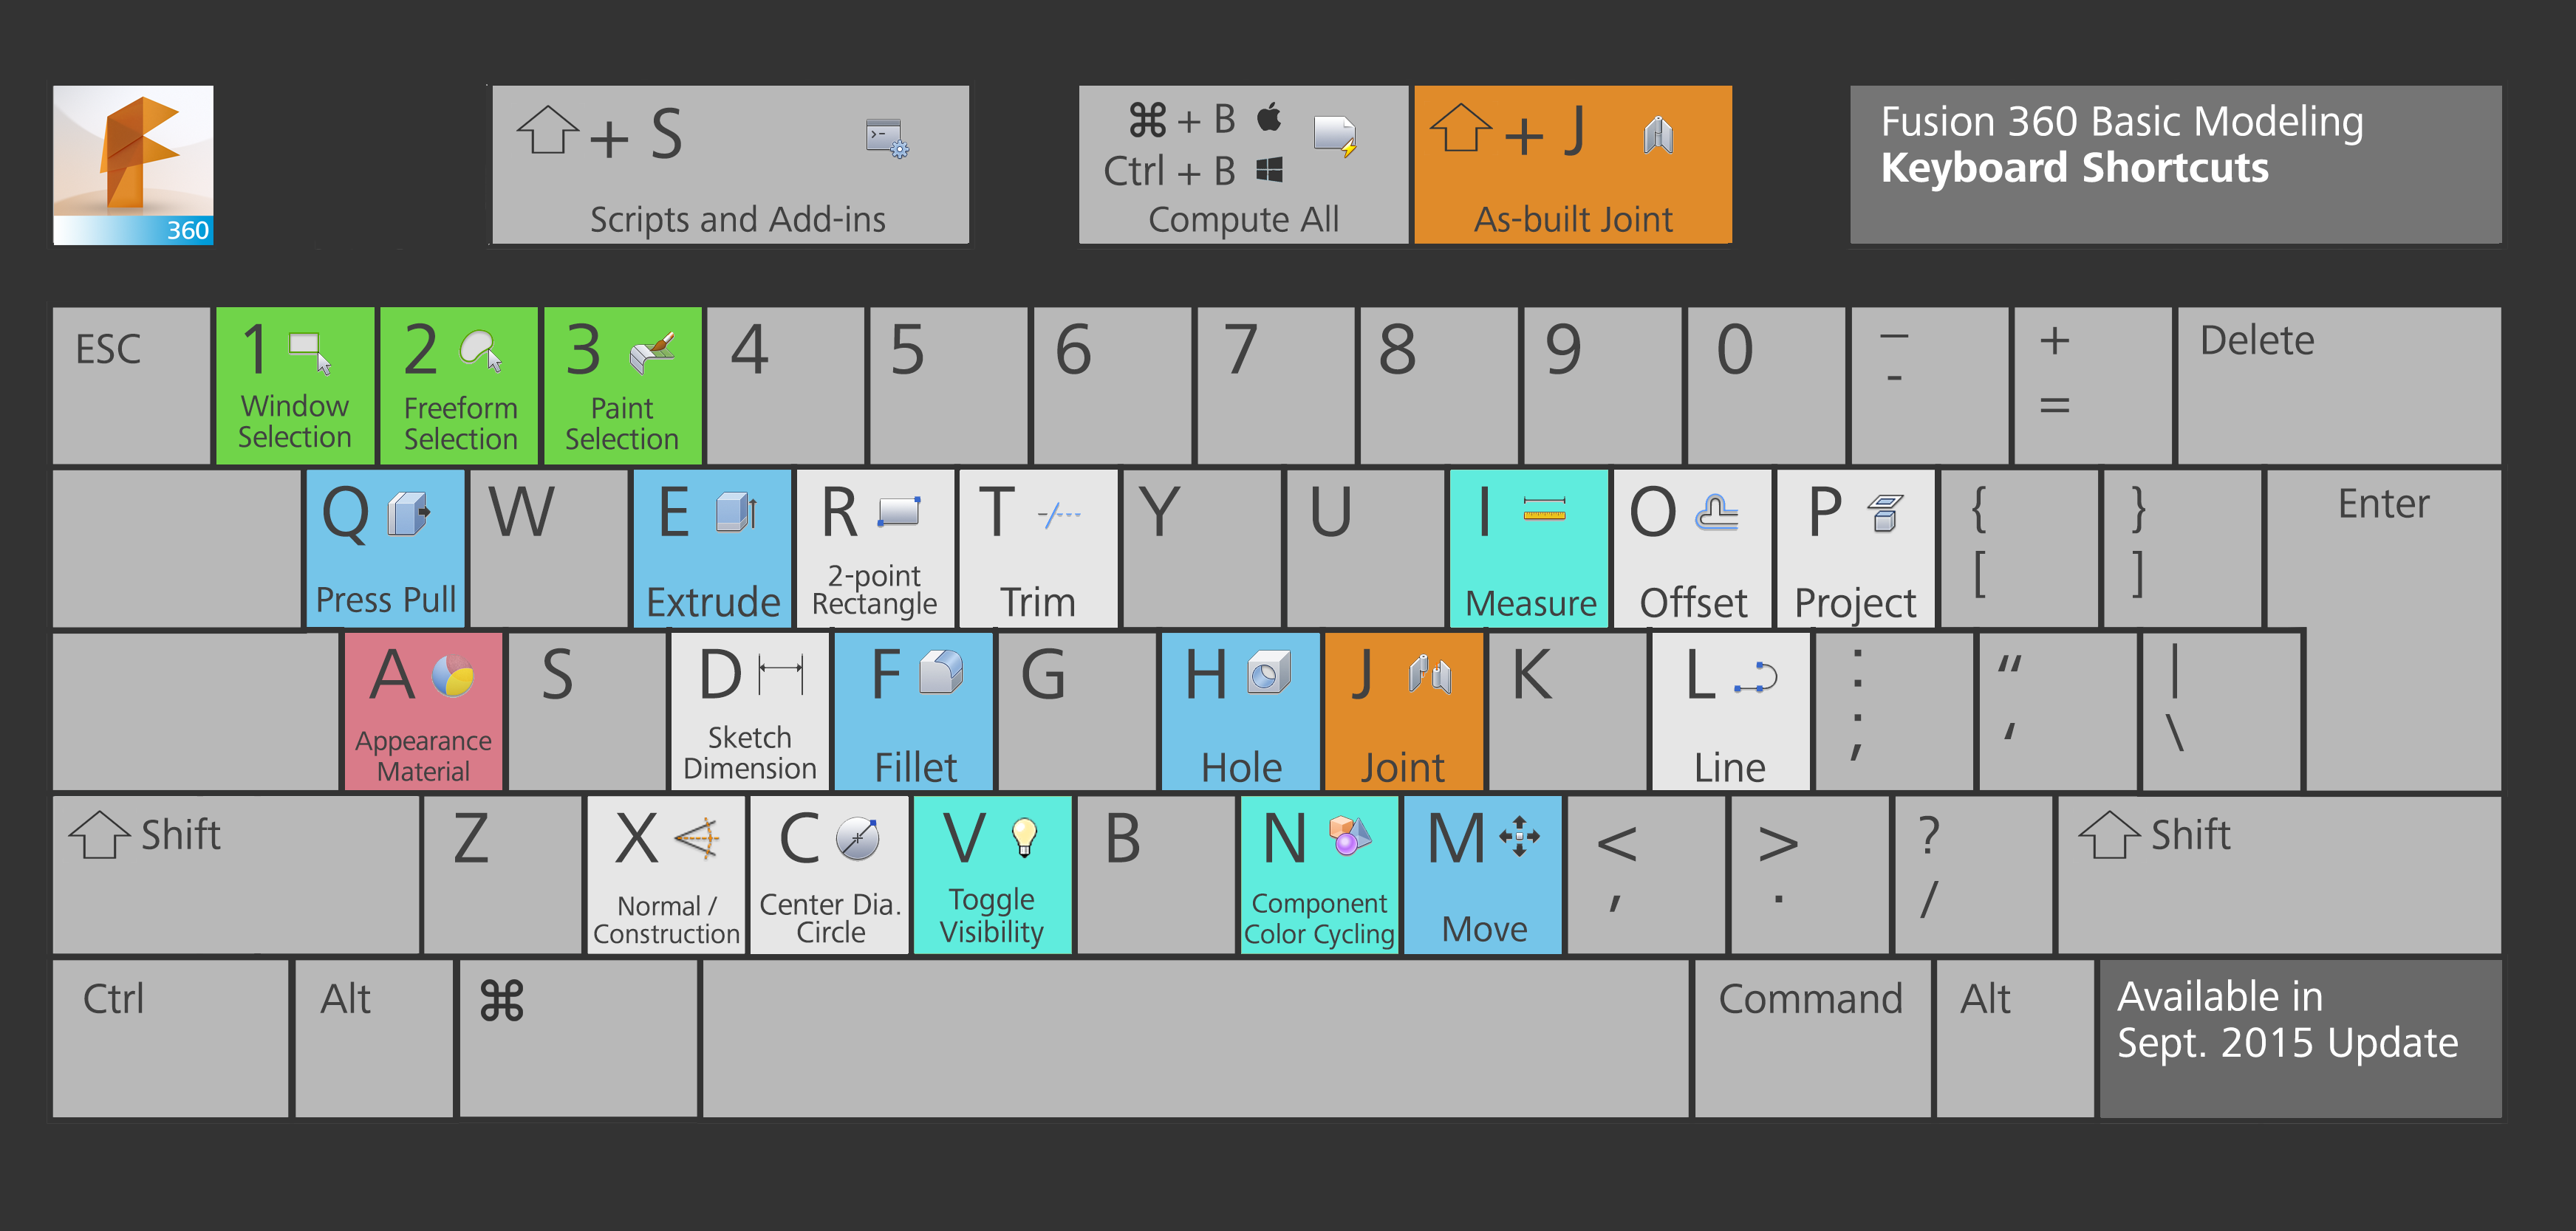Click the space bar

pos(1195,1038)
